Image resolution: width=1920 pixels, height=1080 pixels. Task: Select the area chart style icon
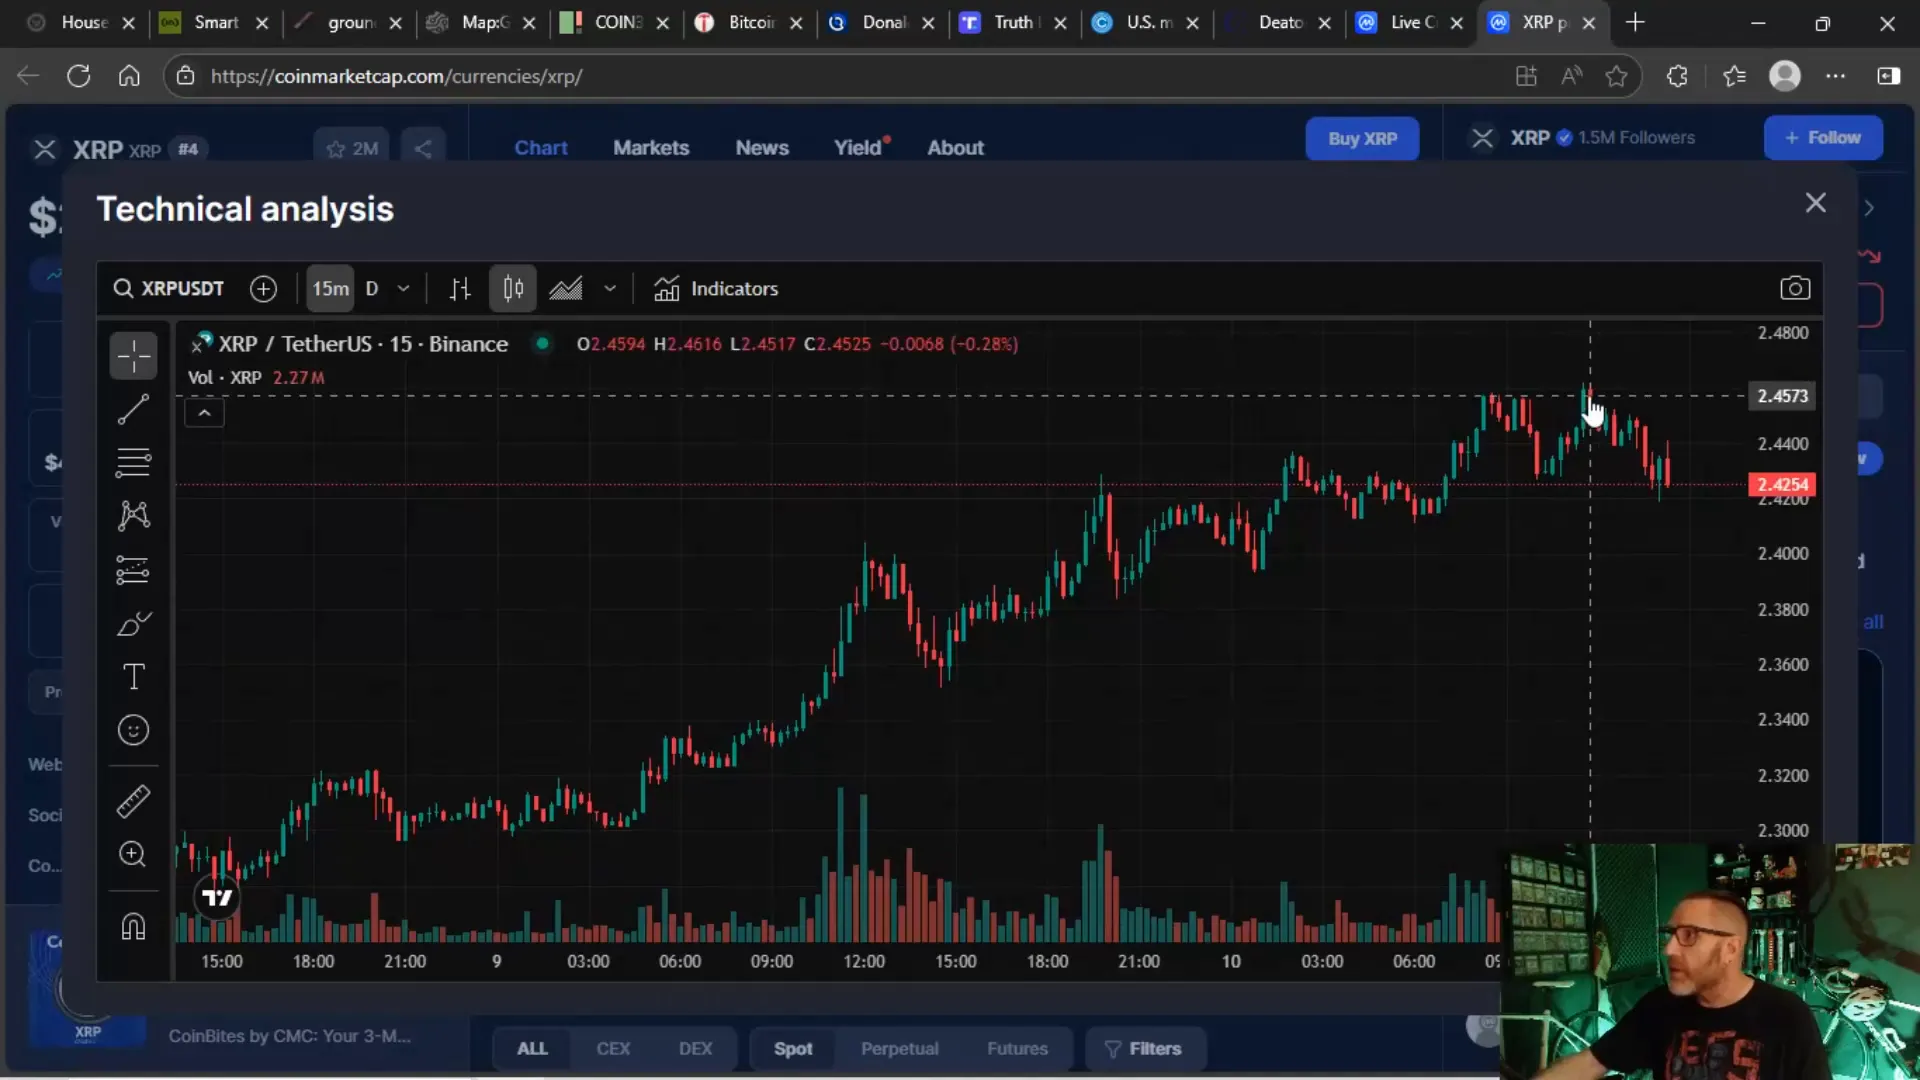click(x=566, y=289)
